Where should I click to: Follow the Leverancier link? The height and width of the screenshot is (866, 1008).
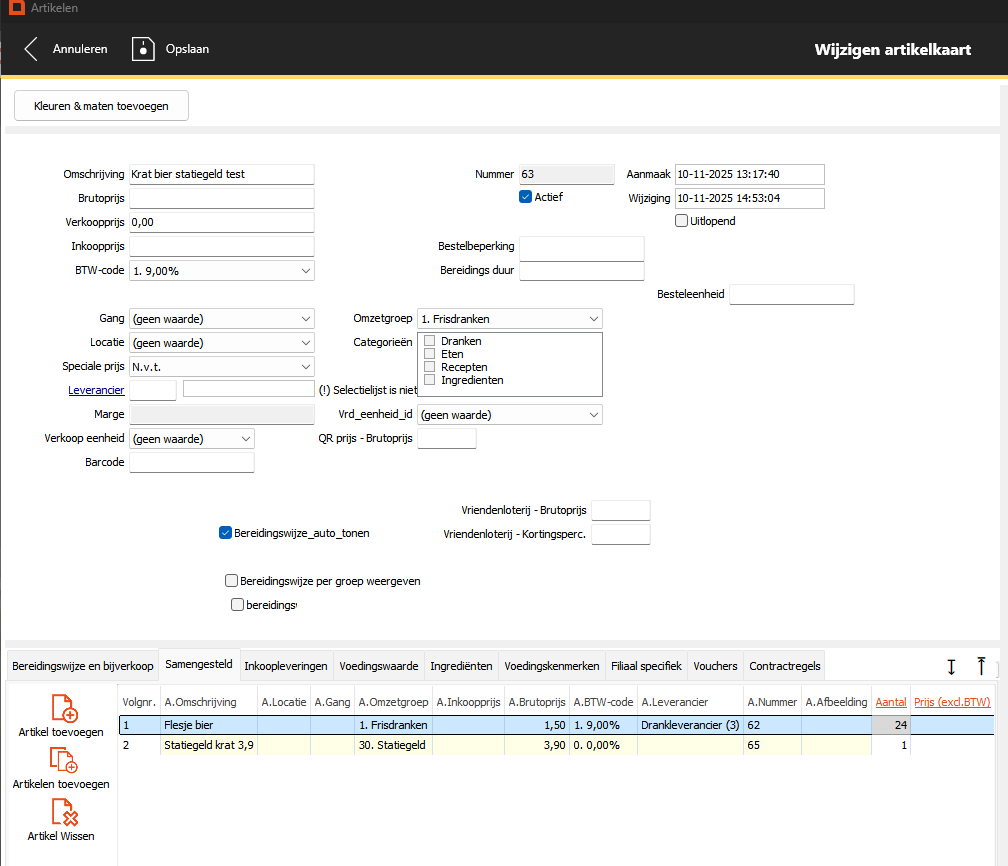(96, 390)
